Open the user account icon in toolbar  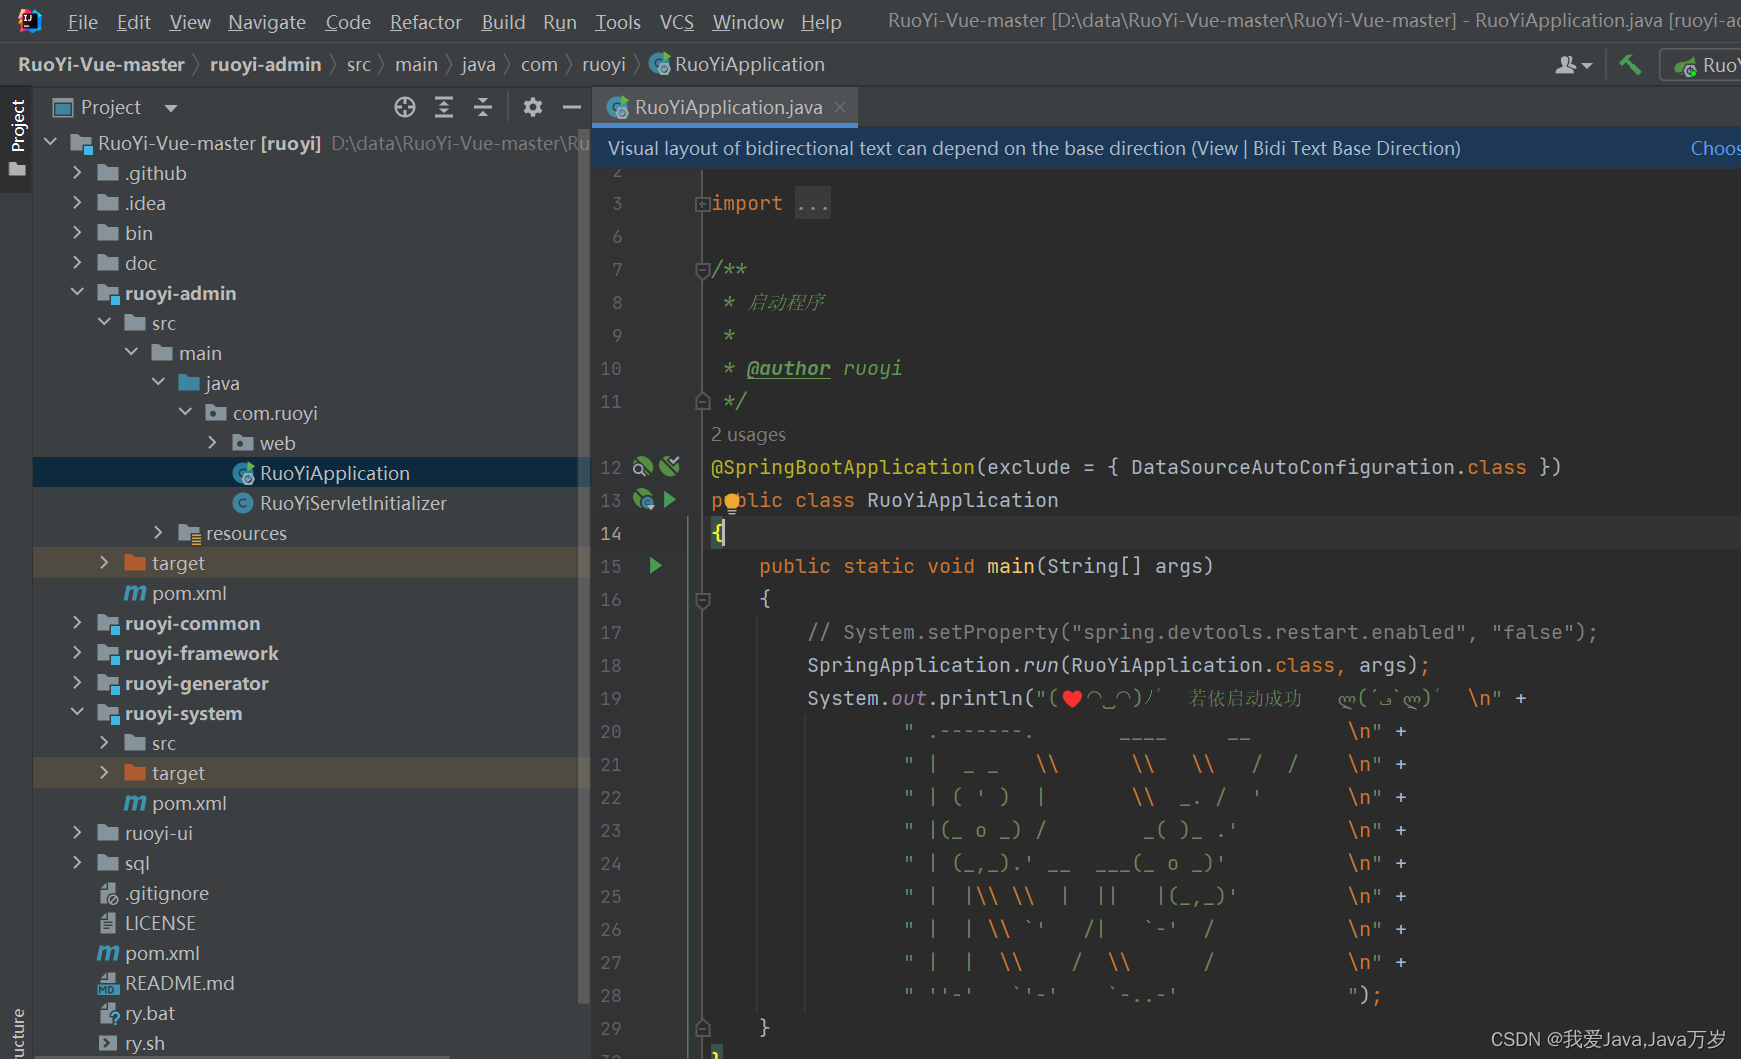click(x=1573, y=65)
